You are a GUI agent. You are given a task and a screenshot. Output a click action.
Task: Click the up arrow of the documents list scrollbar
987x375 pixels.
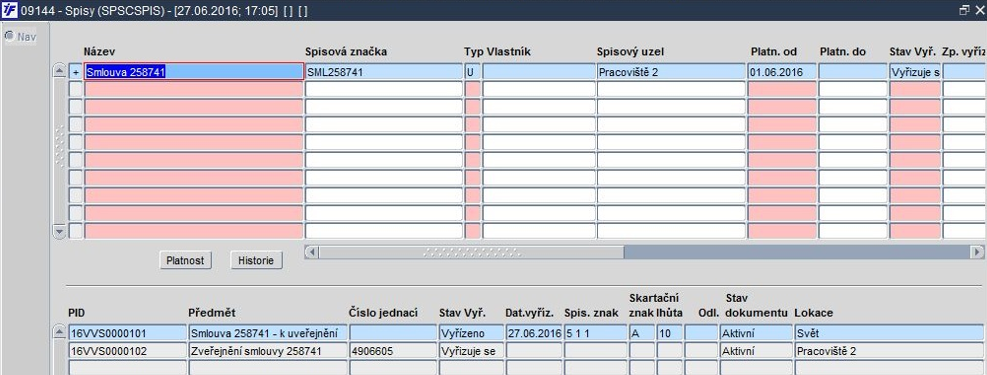click(59, 332)
